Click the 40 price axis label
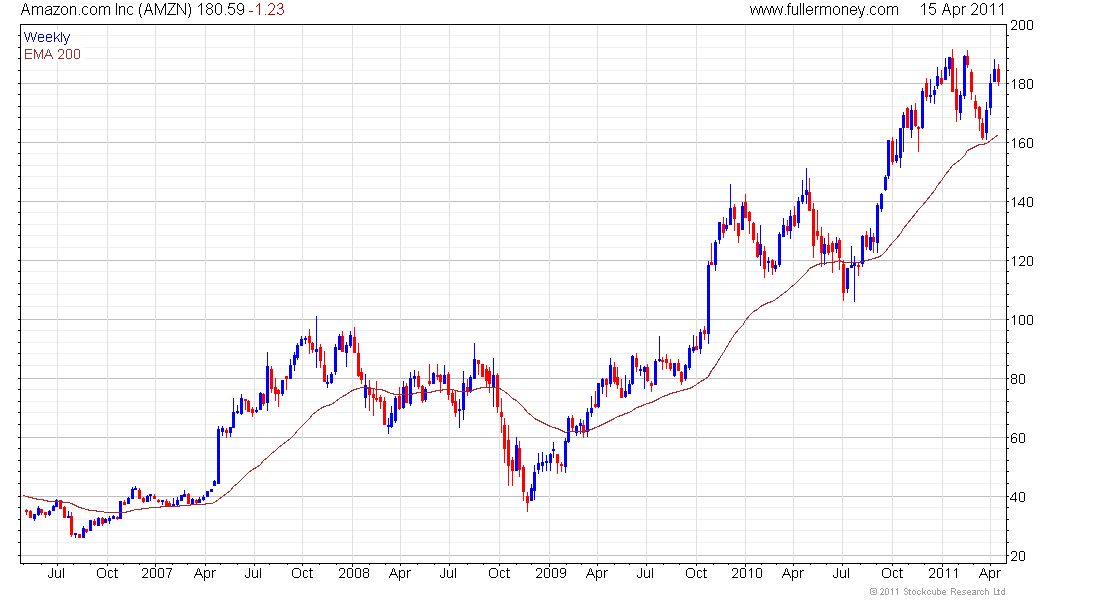Screen dimensions: 1100x600 (x=1019, y=497)
